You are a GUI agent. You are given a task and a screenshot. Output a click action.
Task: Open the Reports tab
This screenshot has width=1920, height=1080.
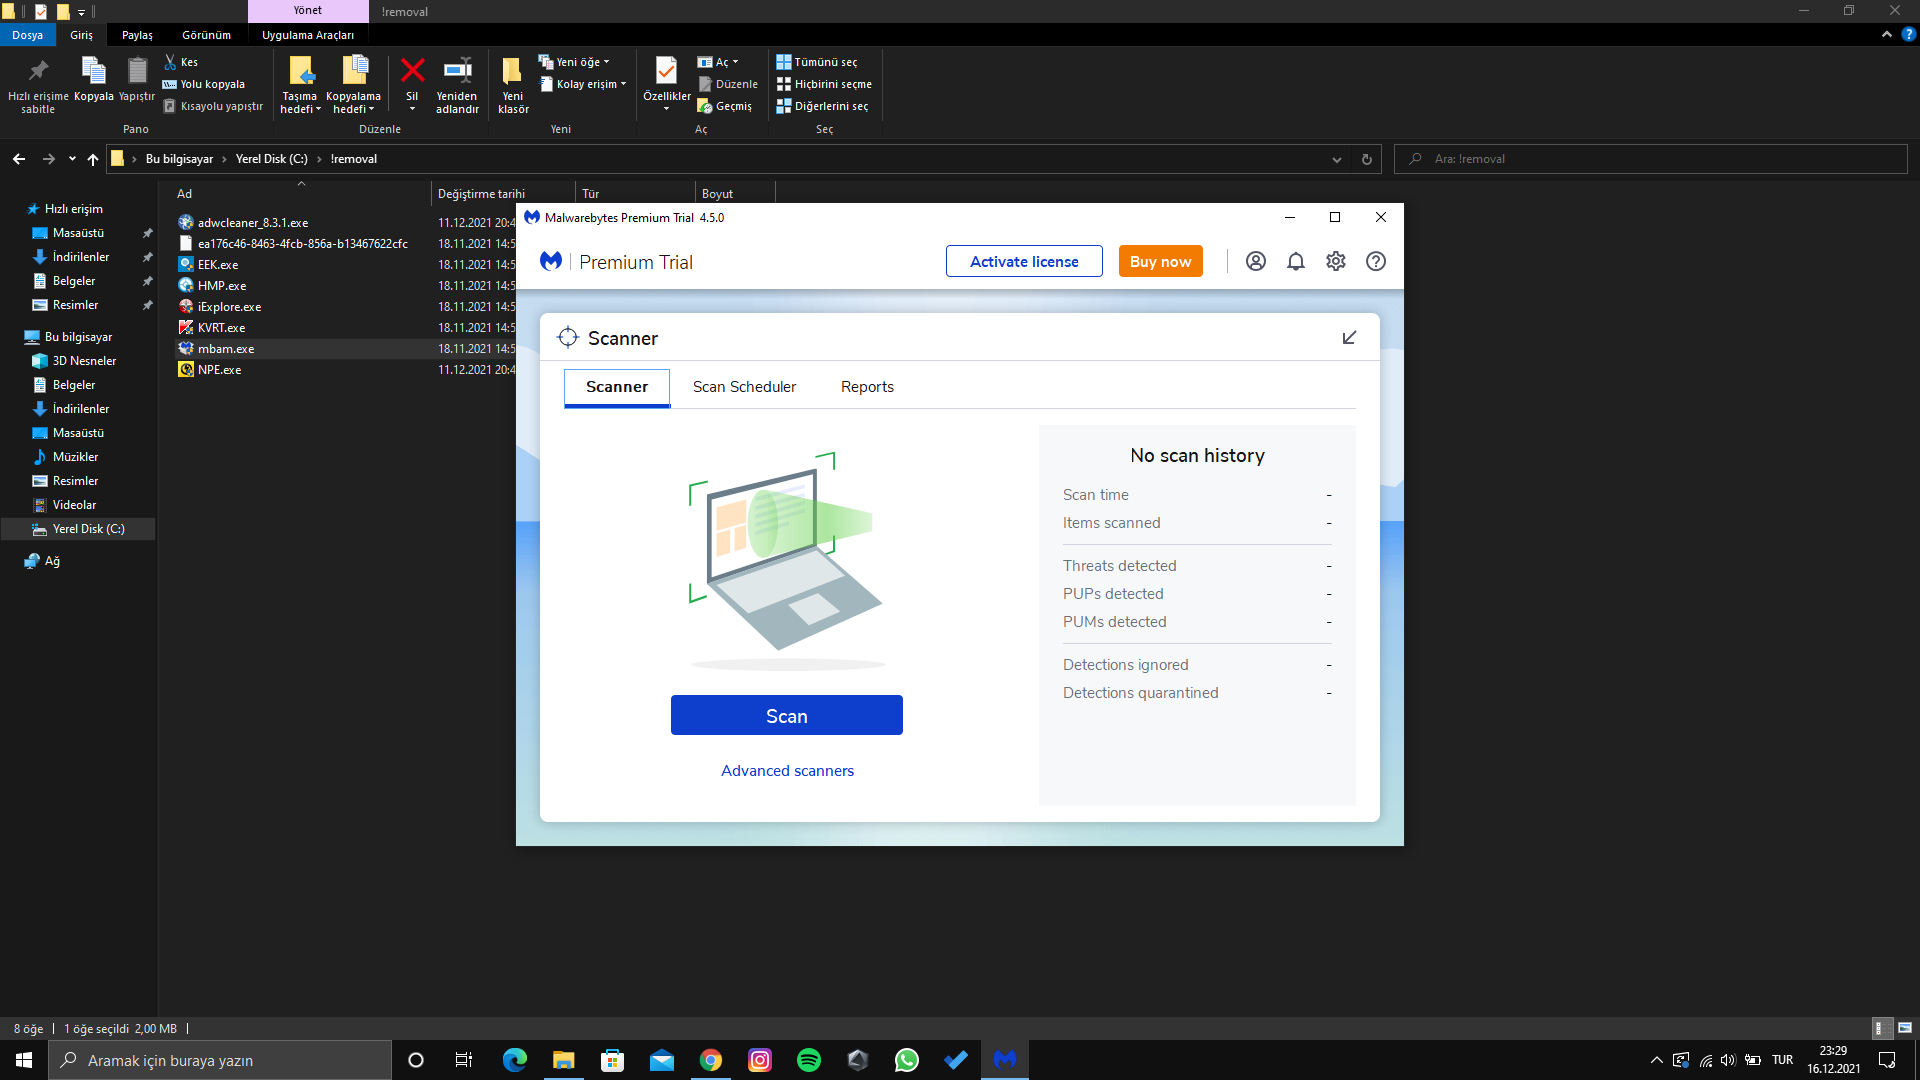pyautogui.click(x=867, y=387)
